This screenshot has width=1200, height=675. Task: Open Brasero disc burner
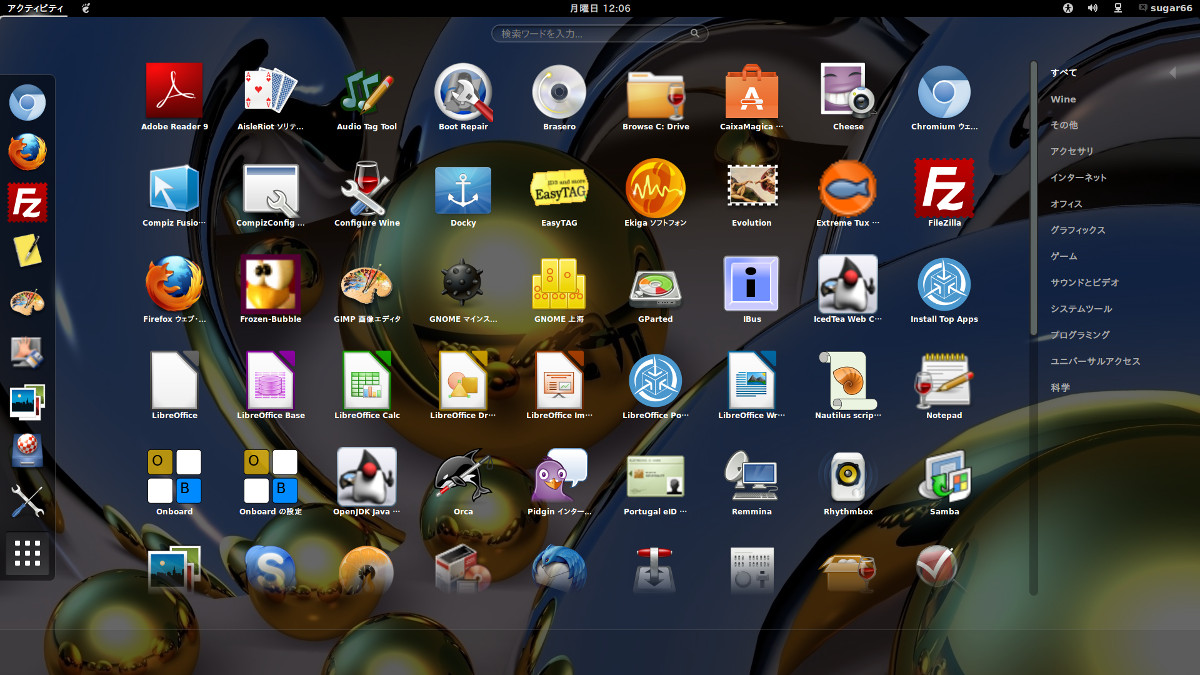559,91
